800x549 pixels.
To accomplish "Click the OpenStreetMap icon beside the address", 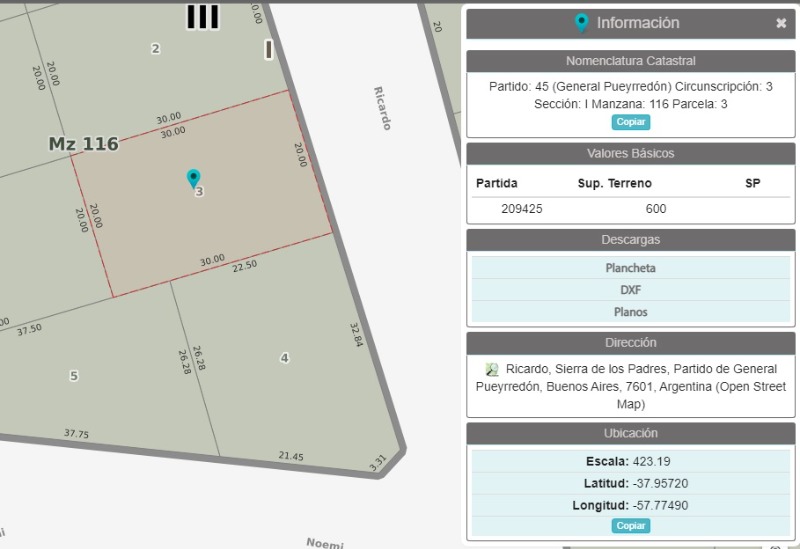I will pyautogui.click(x=492, y=369).
